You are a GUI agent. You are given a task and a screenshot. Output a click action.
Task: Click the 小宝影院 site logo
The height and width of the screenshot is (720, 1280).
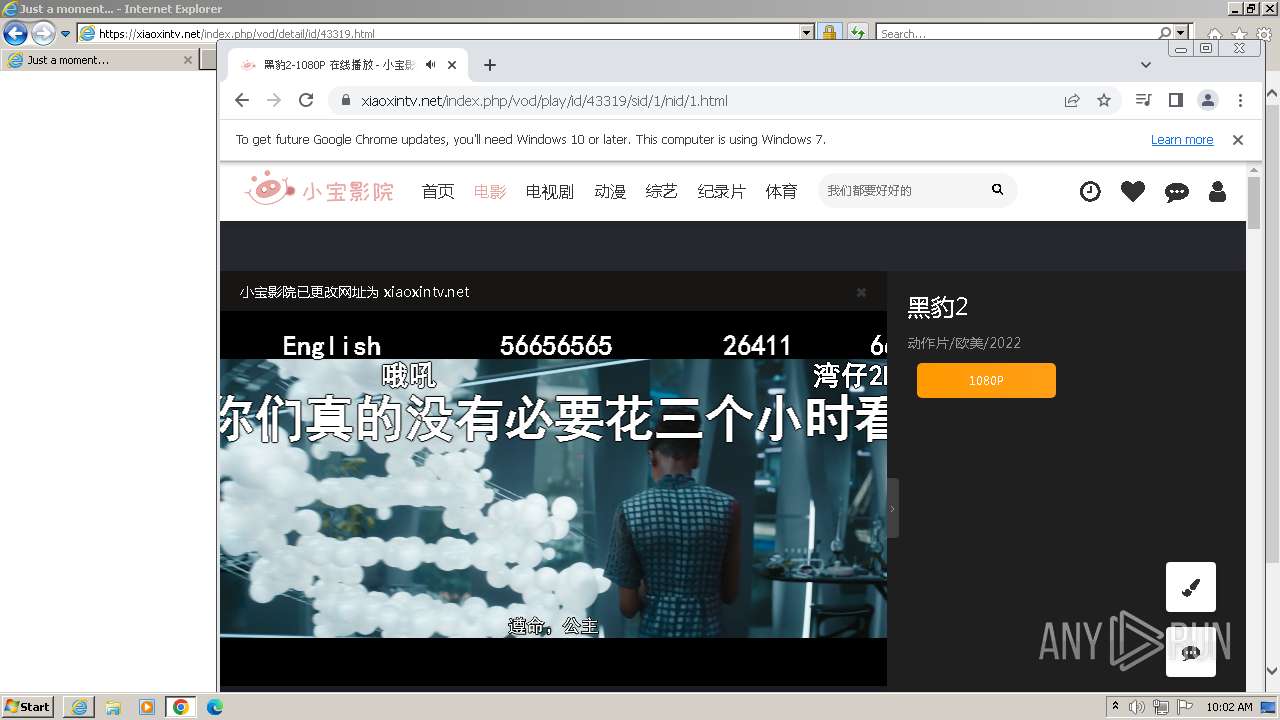tap(320, 189)
